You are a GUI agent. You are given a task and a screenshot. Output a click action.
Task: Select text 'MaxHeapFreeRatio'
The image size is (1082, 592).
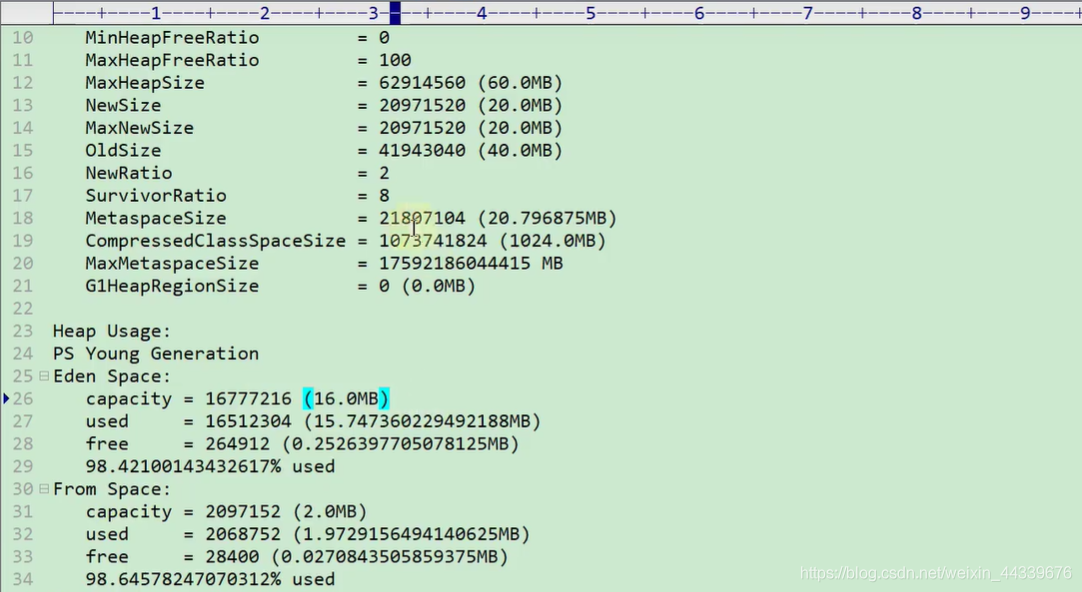(x=172, y=61)
